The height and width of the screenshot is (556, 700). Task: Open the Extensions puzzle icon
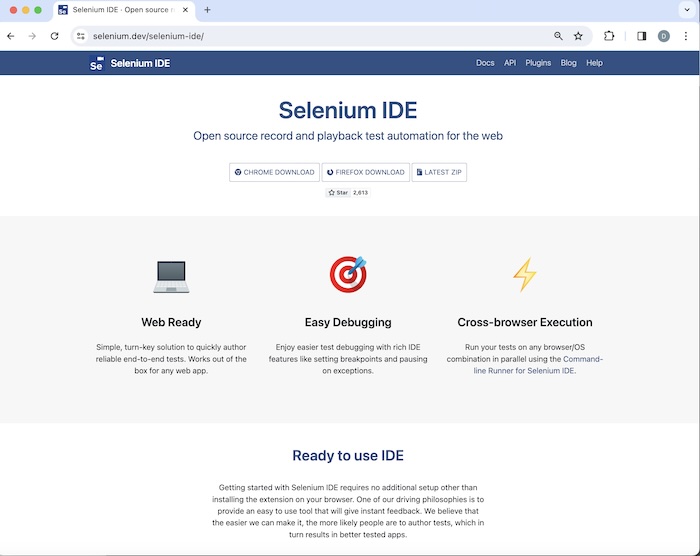[x=609, y=36]
